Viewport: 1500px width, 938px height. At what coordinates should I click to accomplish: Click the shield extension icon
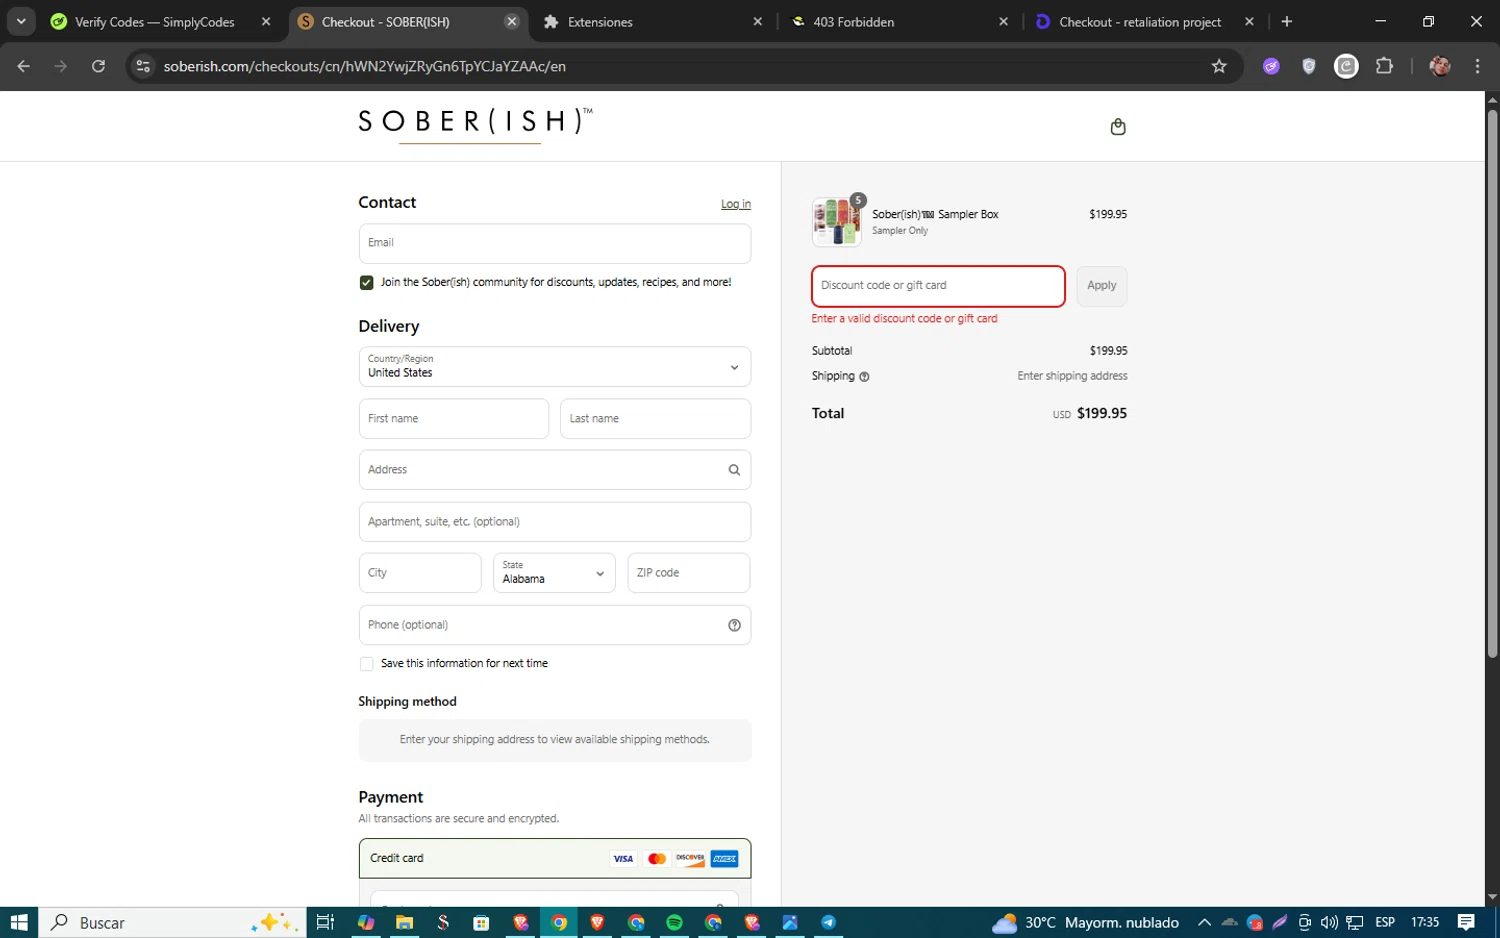[x=1308, y=66]
